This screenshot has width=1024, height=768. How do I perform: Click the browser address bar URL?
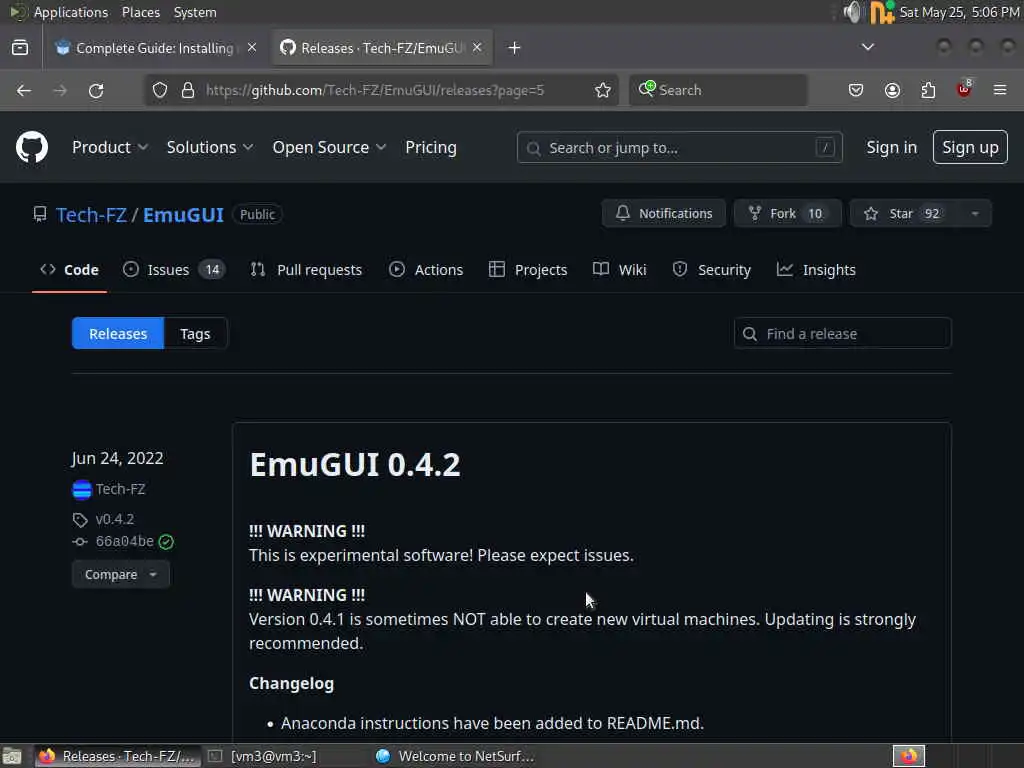(x=375, y=90)
